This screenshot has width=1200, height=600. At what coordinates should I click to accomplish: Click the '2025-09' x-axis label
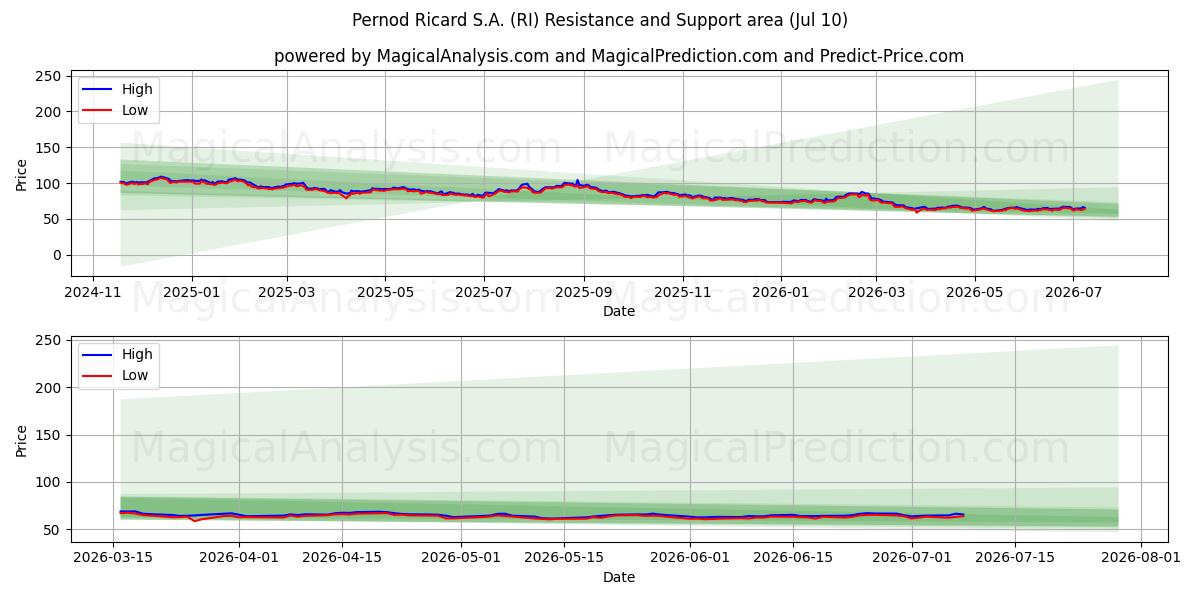[584, 293]
